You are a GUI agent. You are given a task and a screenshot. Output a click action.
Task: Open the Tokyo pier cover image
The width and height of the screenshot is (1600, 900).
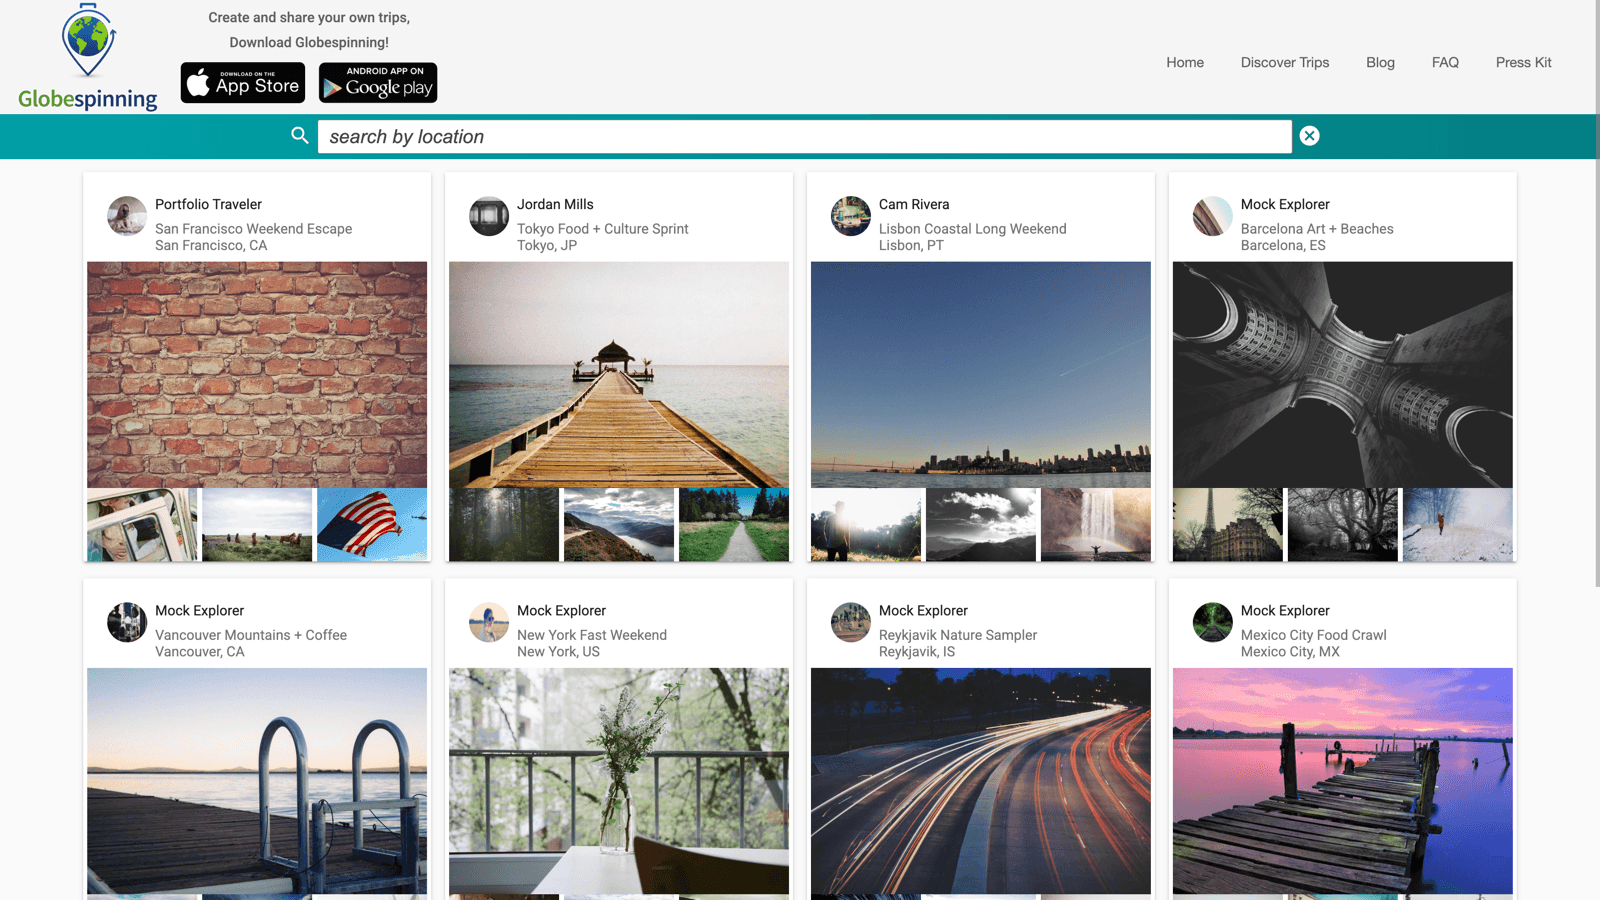(x=619, y=375)
